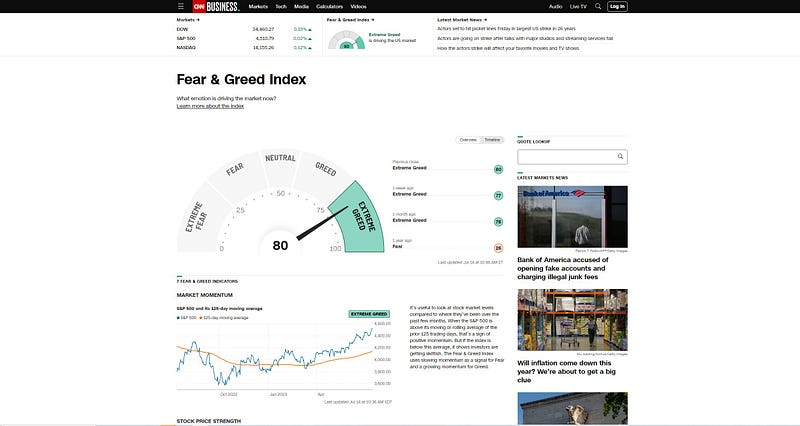
Task: Open Live TV in the header
Action: pos(578,7)
